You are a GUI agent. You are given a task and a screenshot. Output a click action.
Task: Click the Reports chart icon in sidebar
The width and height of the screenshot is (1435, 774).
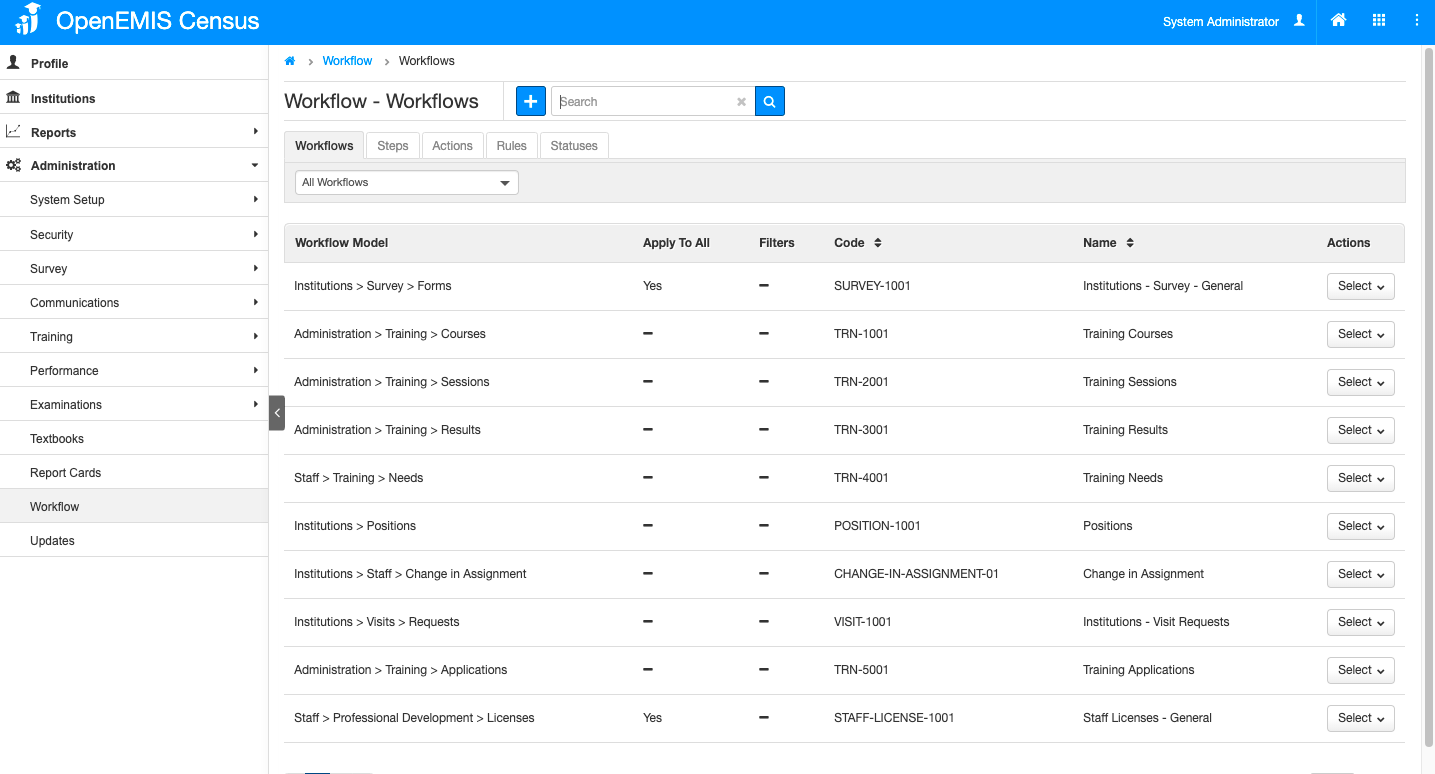13,131
